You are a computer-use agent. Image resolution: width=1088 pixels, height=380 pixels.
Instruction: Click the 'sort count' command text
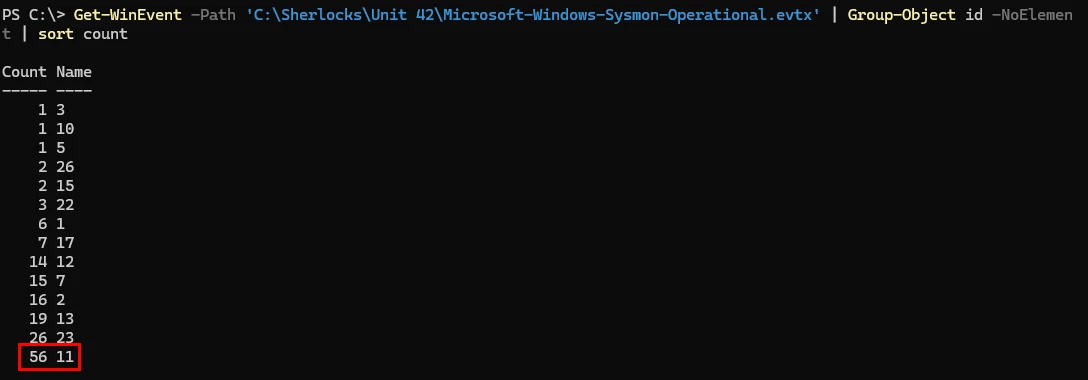click(83, 34)
